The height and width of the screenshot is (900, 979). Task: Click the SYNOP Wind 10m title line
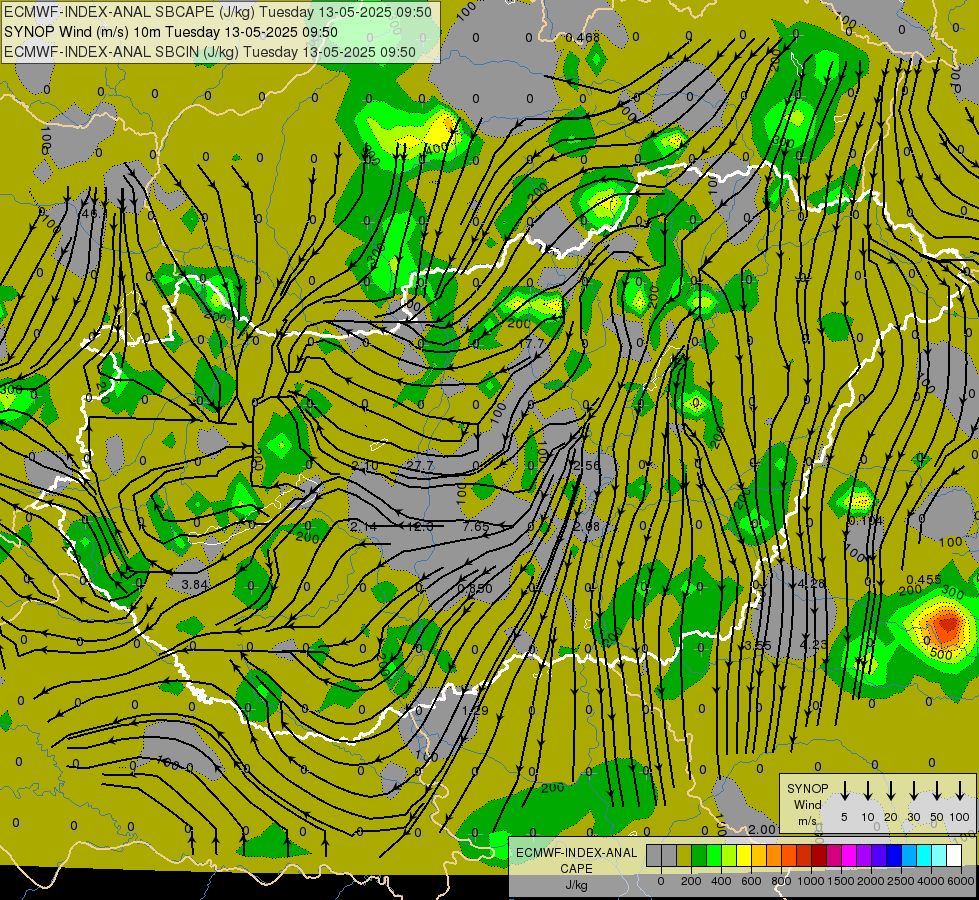170,32
